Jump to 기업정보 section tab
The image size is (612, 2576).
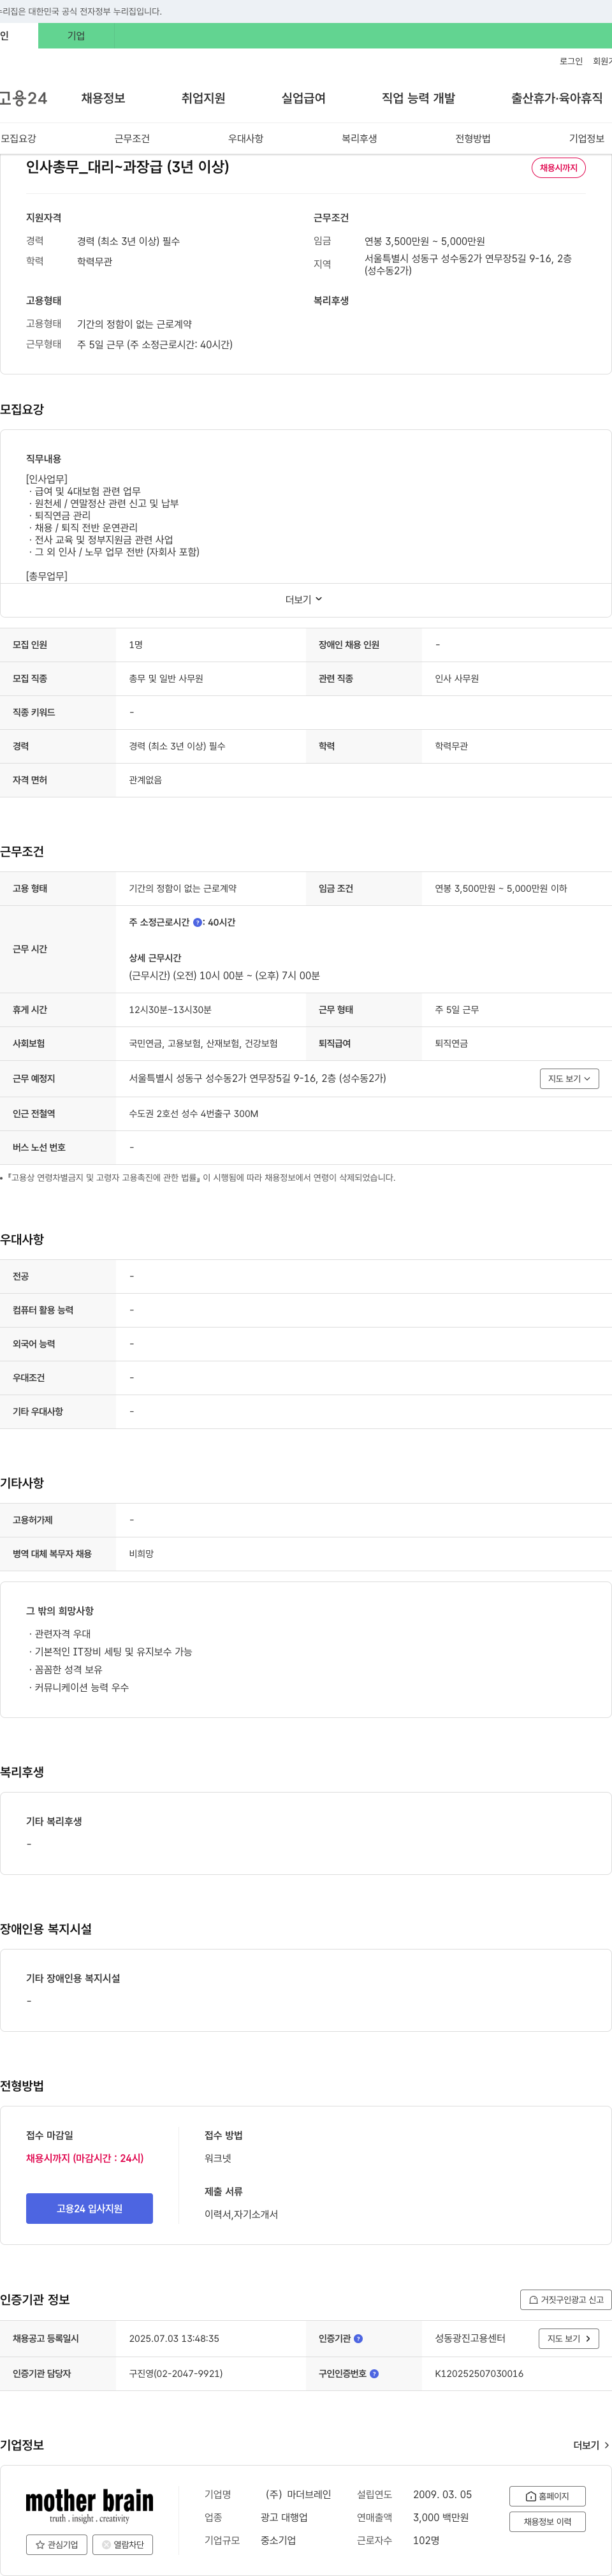587,138
